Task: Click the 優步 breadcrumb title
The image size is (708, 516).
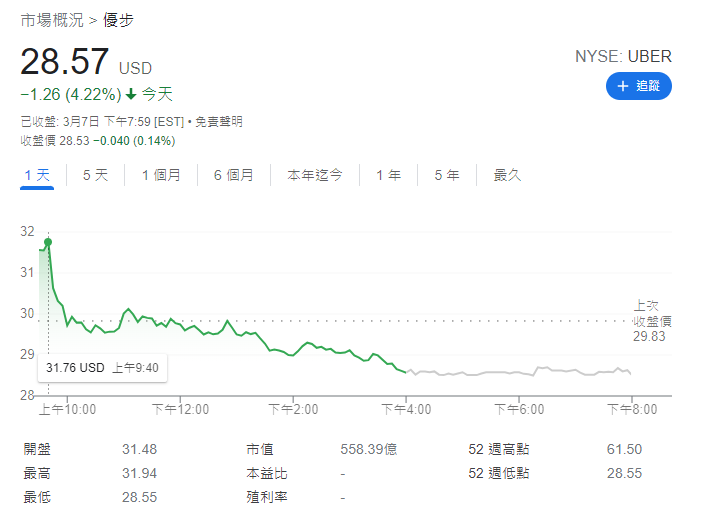Action: coord(118,20)
